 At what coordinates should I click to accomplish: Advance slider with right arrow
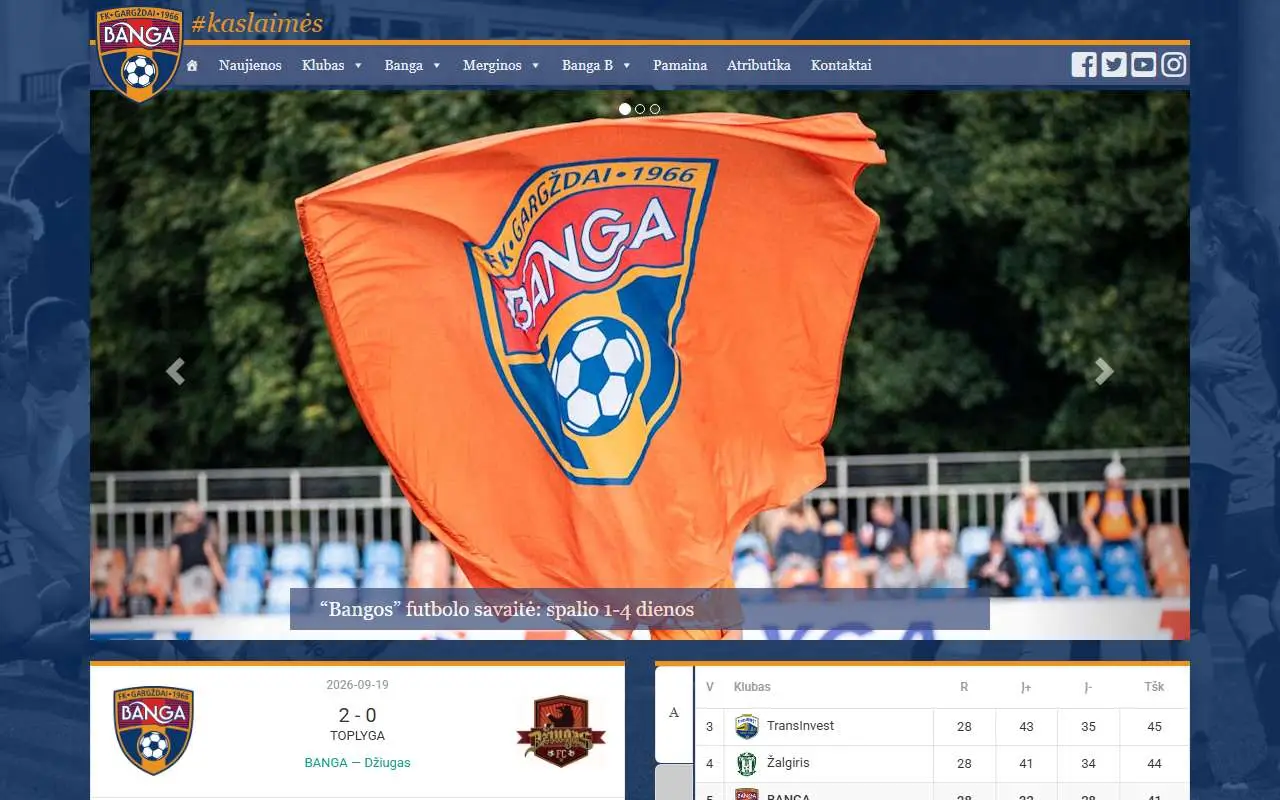coord(1104,371)
